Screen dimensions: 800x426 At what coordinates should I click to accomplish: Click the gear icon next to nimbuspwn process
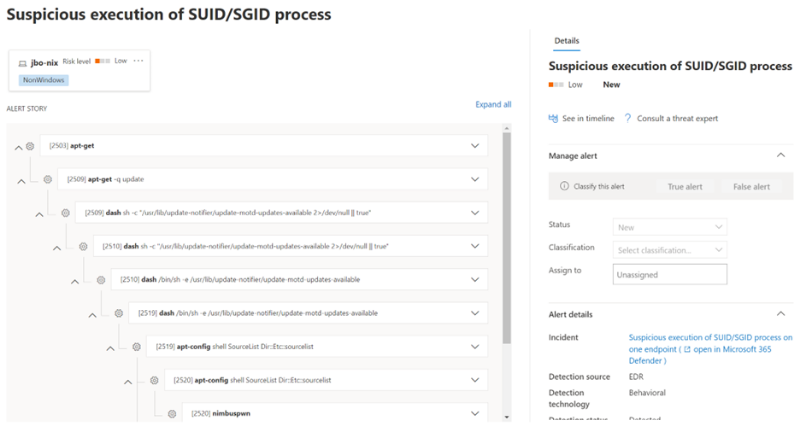point(170,413)
